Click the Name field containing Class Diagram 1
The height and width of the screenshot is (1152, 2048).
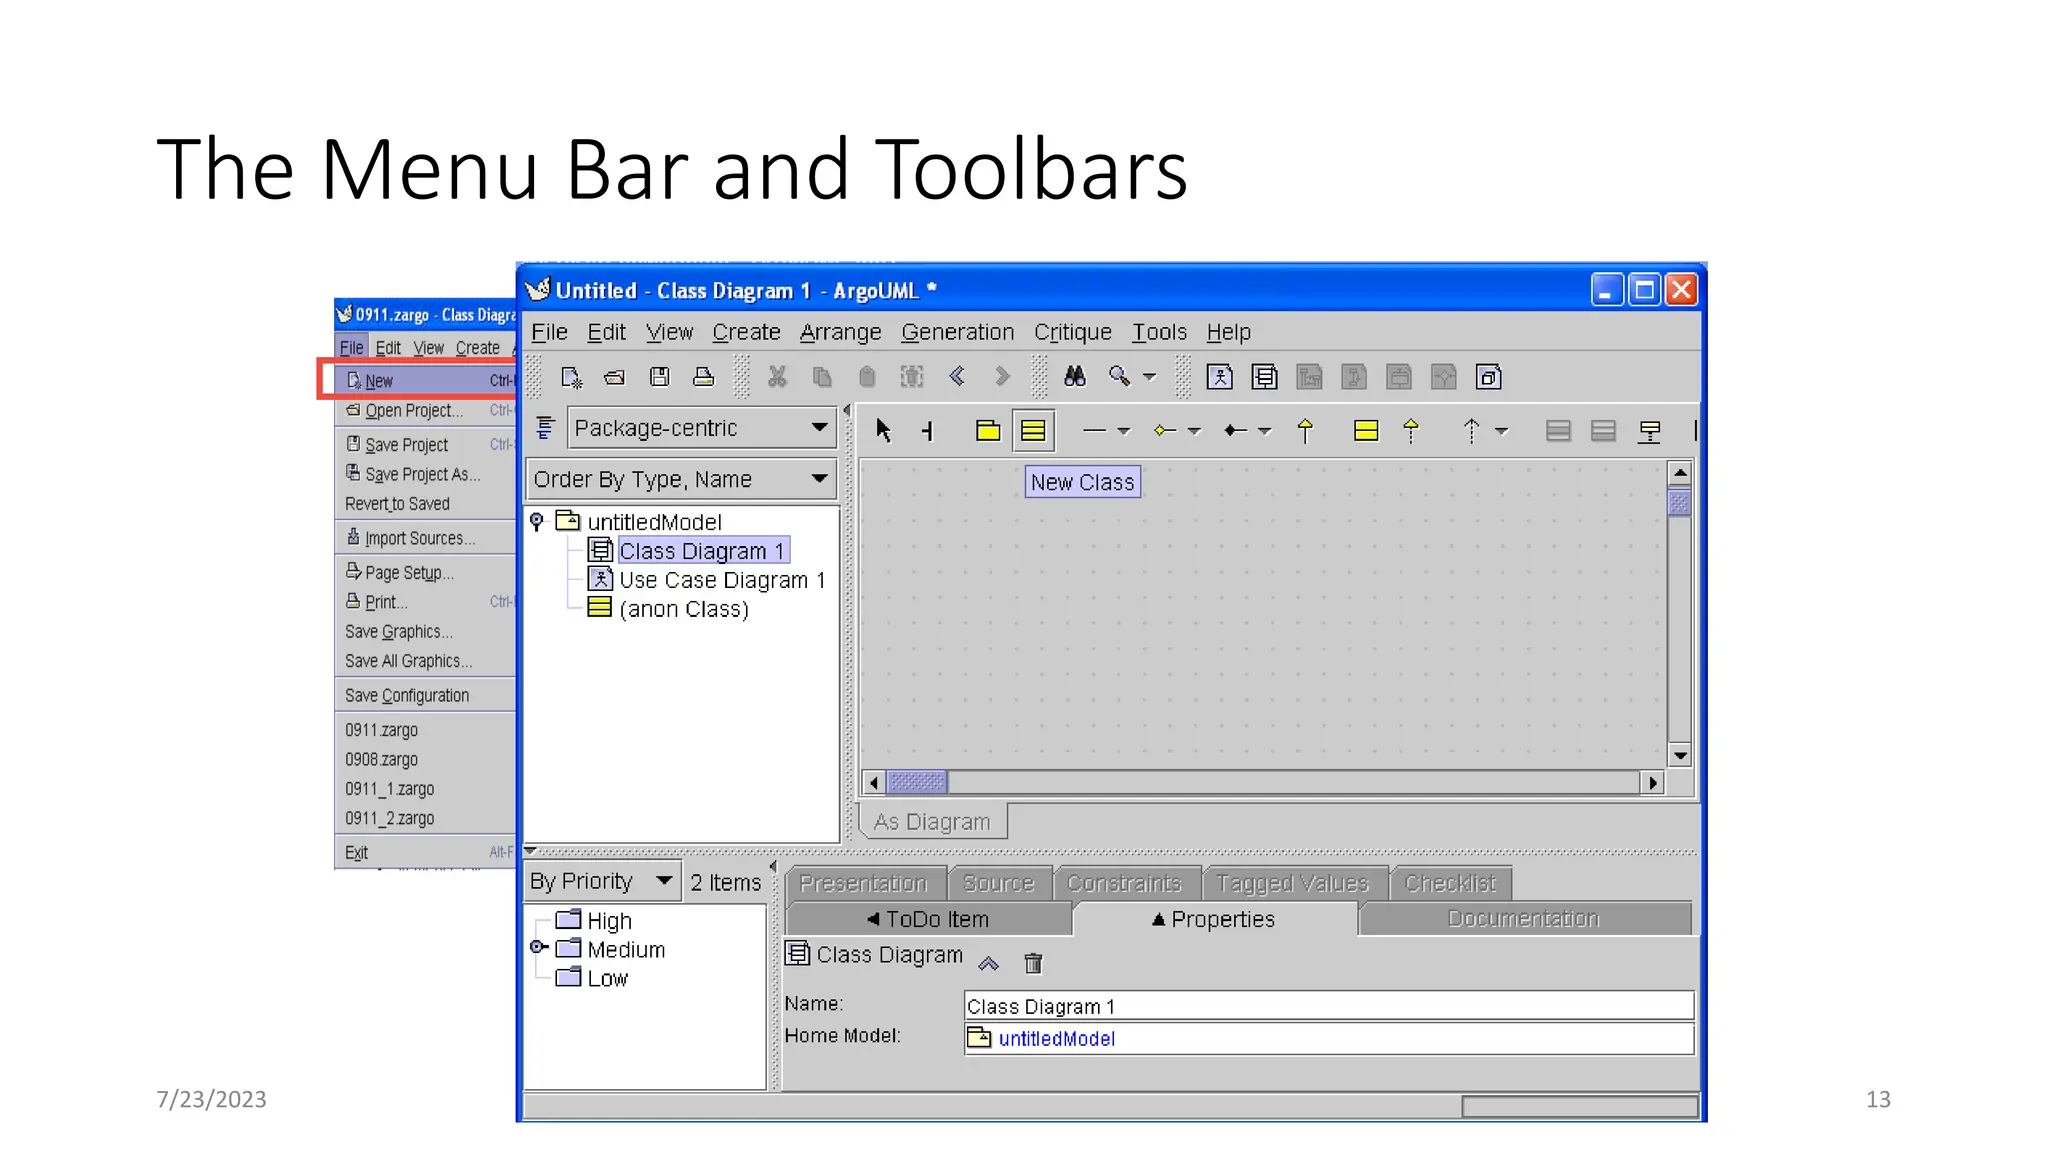1329,1006
